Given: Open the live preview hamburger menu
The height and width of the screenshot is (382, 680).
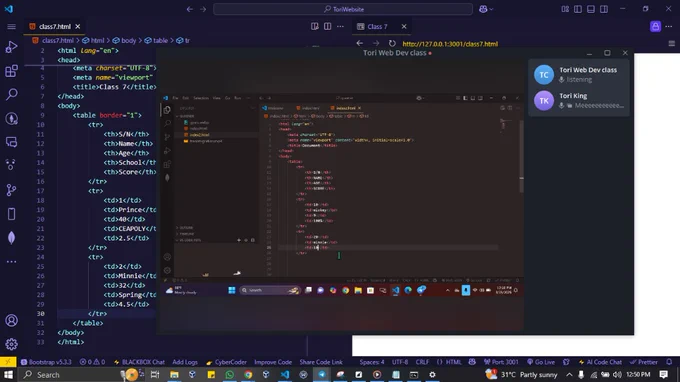Looking at the screenshot, I should [x=672, y=43].
